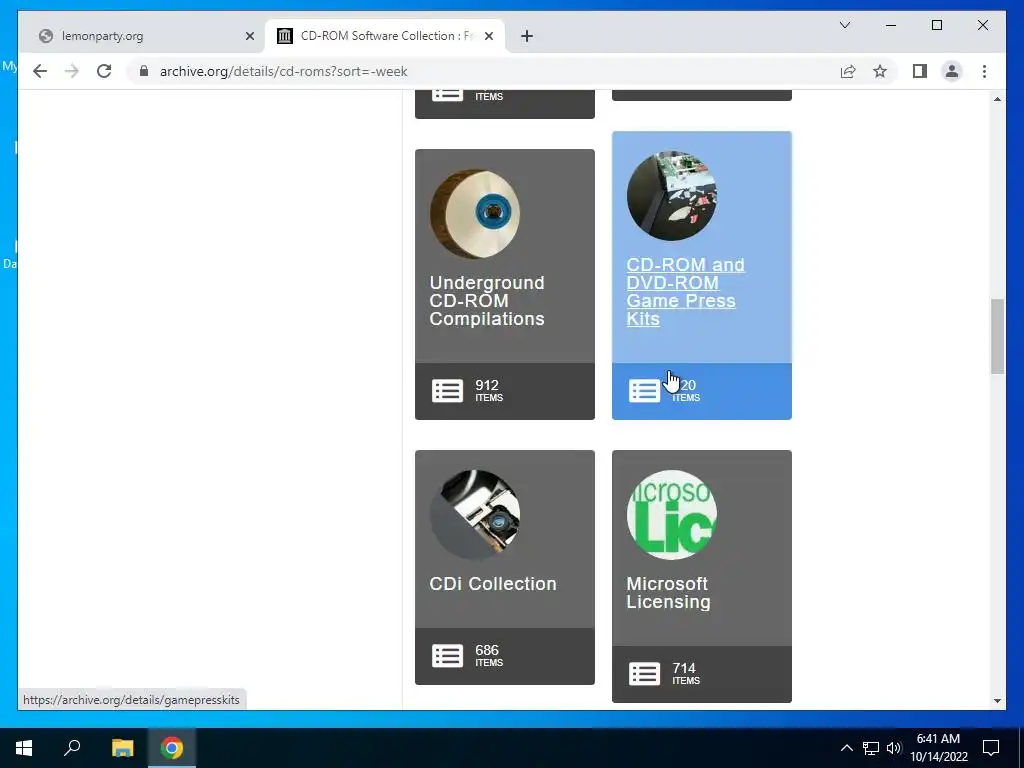The height and width of the screenshot is (768, 1024).
Task: Click the Underground CD-ROM disc thumbnail
Action: [x=475, y=214]
